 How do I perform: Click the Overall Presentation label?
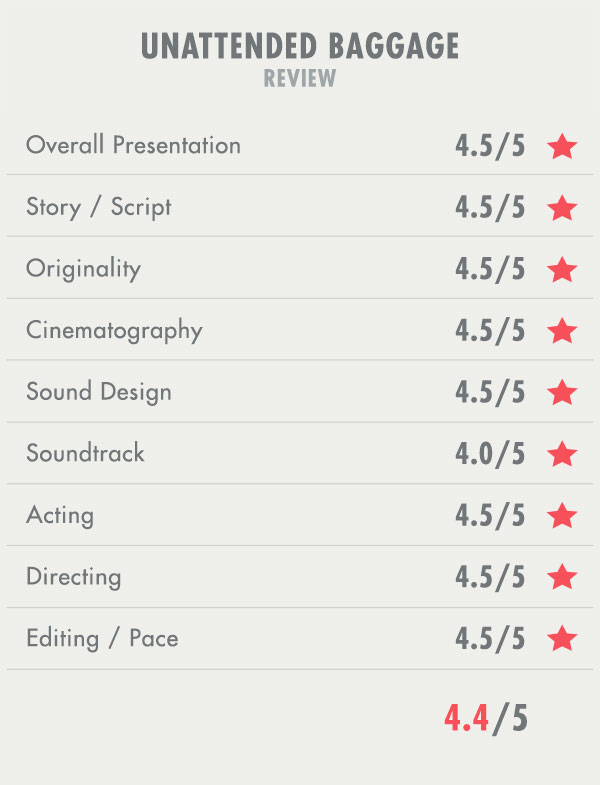(133, 146)
